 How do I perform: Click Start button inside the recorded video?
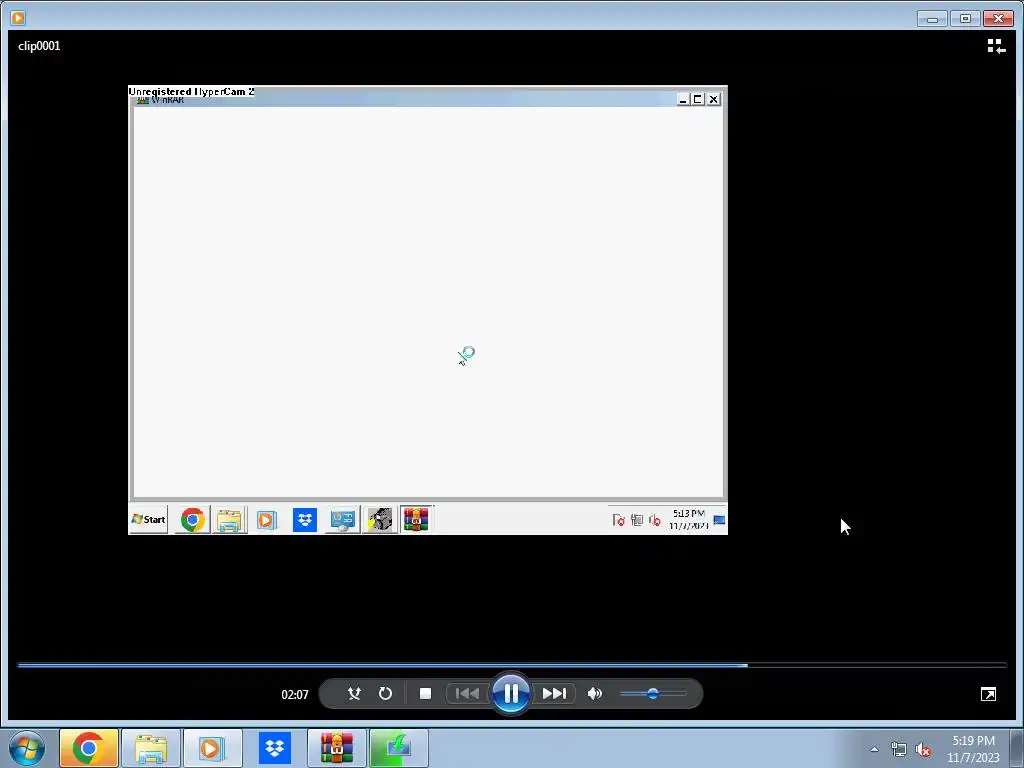pos(149,520)
